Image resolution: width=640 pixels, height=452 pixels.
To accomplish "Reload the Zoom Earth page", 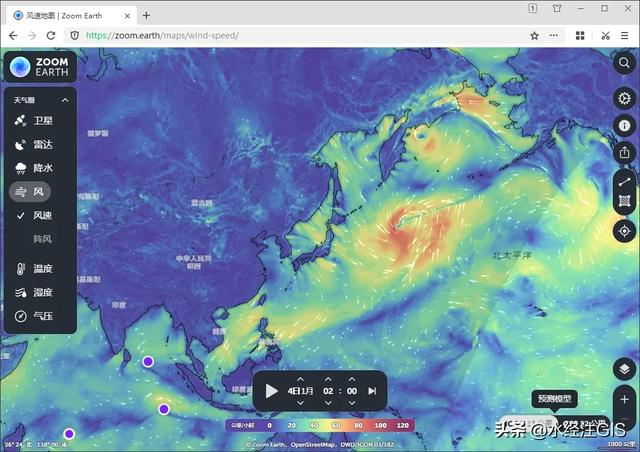I will [51, 36].
